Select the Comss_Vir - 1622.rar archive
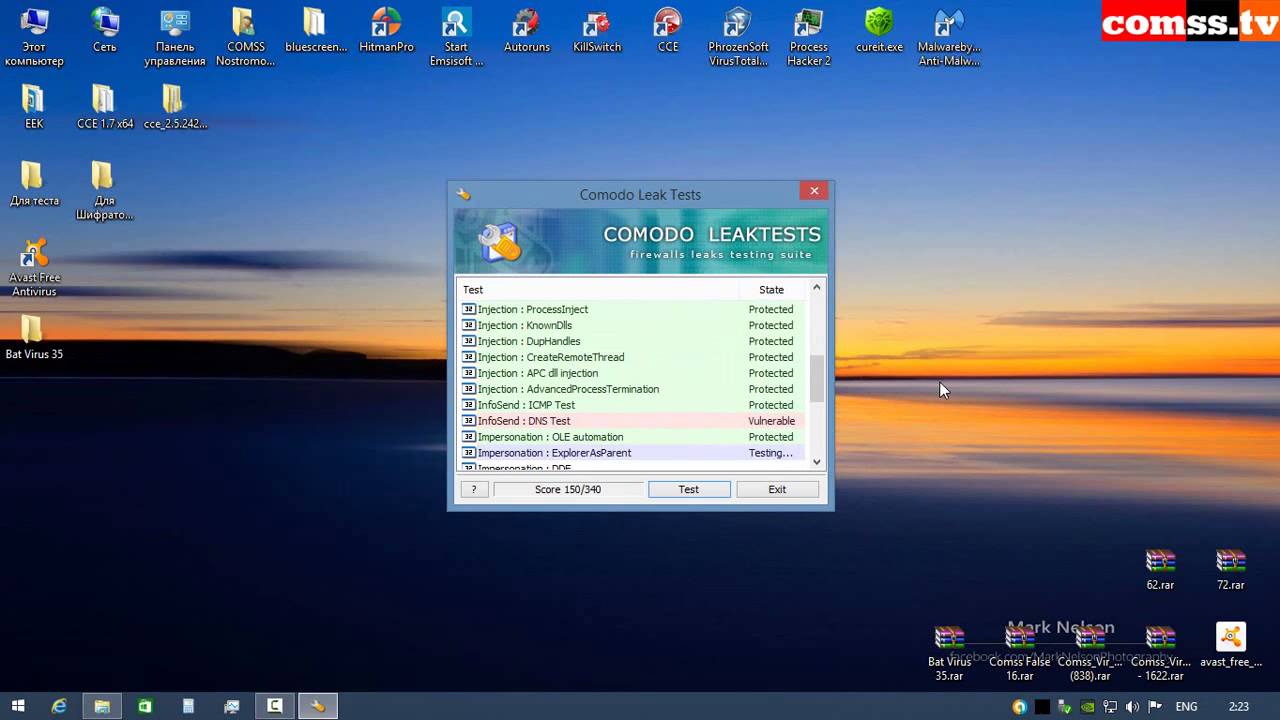 tap(1161, 652)
